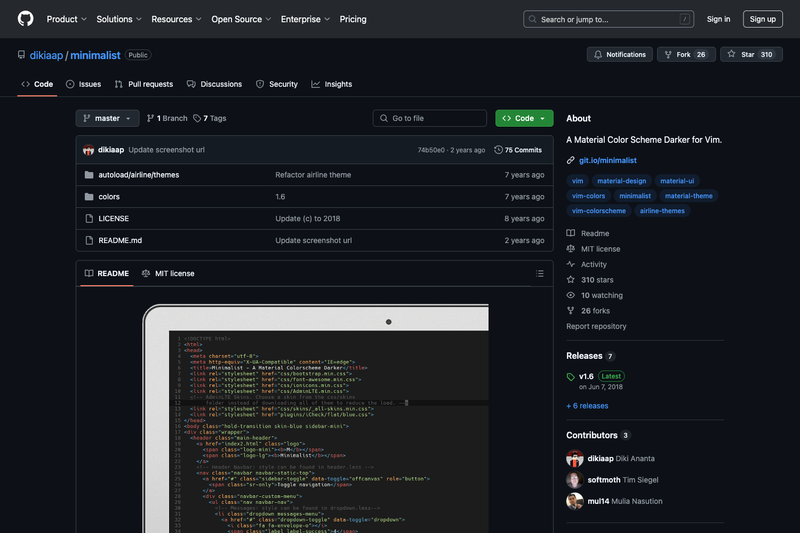Image resolution: width=800 pixels, height=533 pixels.
Task: Click the GitHub logo icon
Action: pyautogui.click(x=26, y=19)
